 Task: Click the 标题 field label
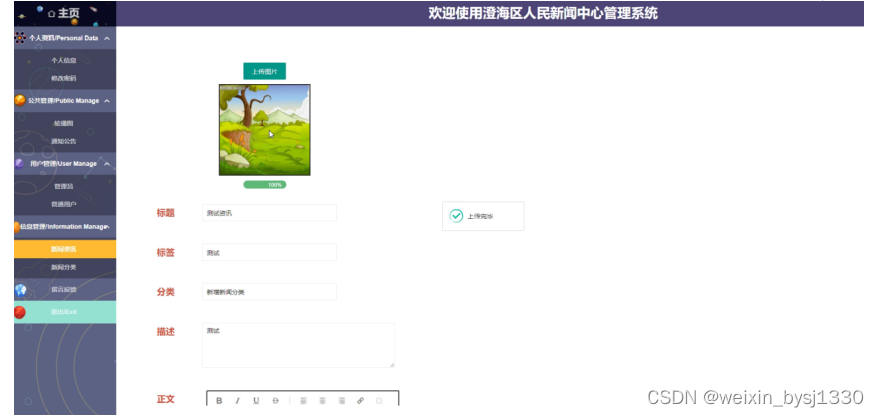pyautogui.click(x=165, y=213)
